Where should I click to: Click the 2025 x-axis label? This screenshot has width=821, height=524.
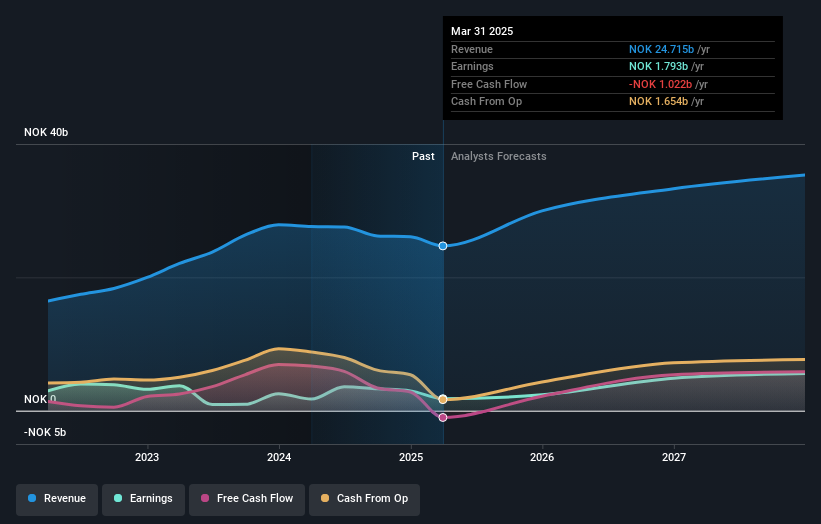[411, 458]
